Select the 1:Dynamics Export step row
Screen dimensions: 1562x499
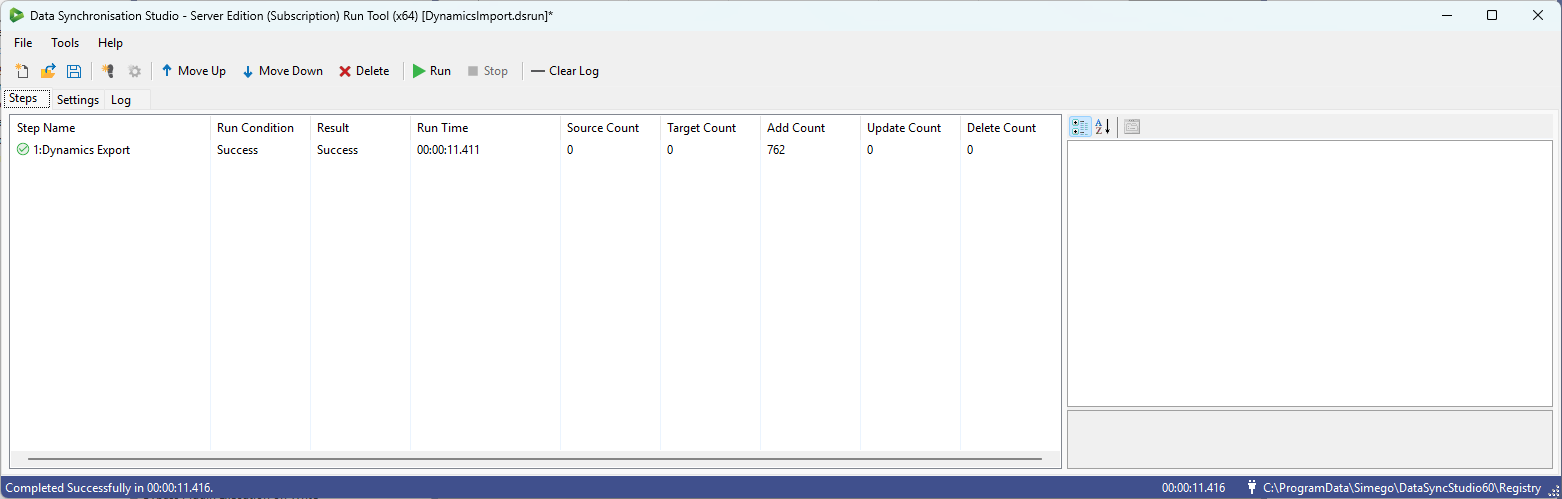coord(535,150)
